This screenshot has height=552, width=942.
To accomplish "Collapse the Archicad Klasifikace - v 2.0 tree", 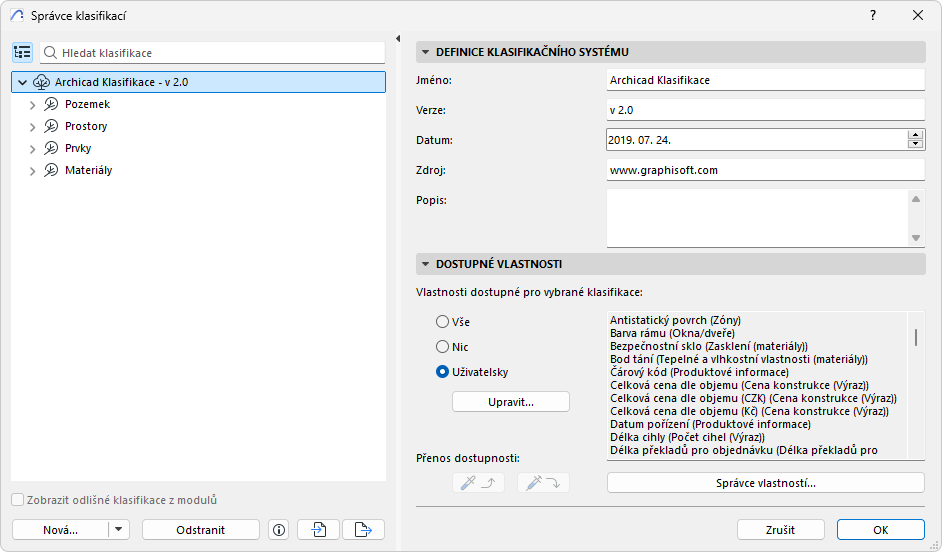I will tap(23, 82).
